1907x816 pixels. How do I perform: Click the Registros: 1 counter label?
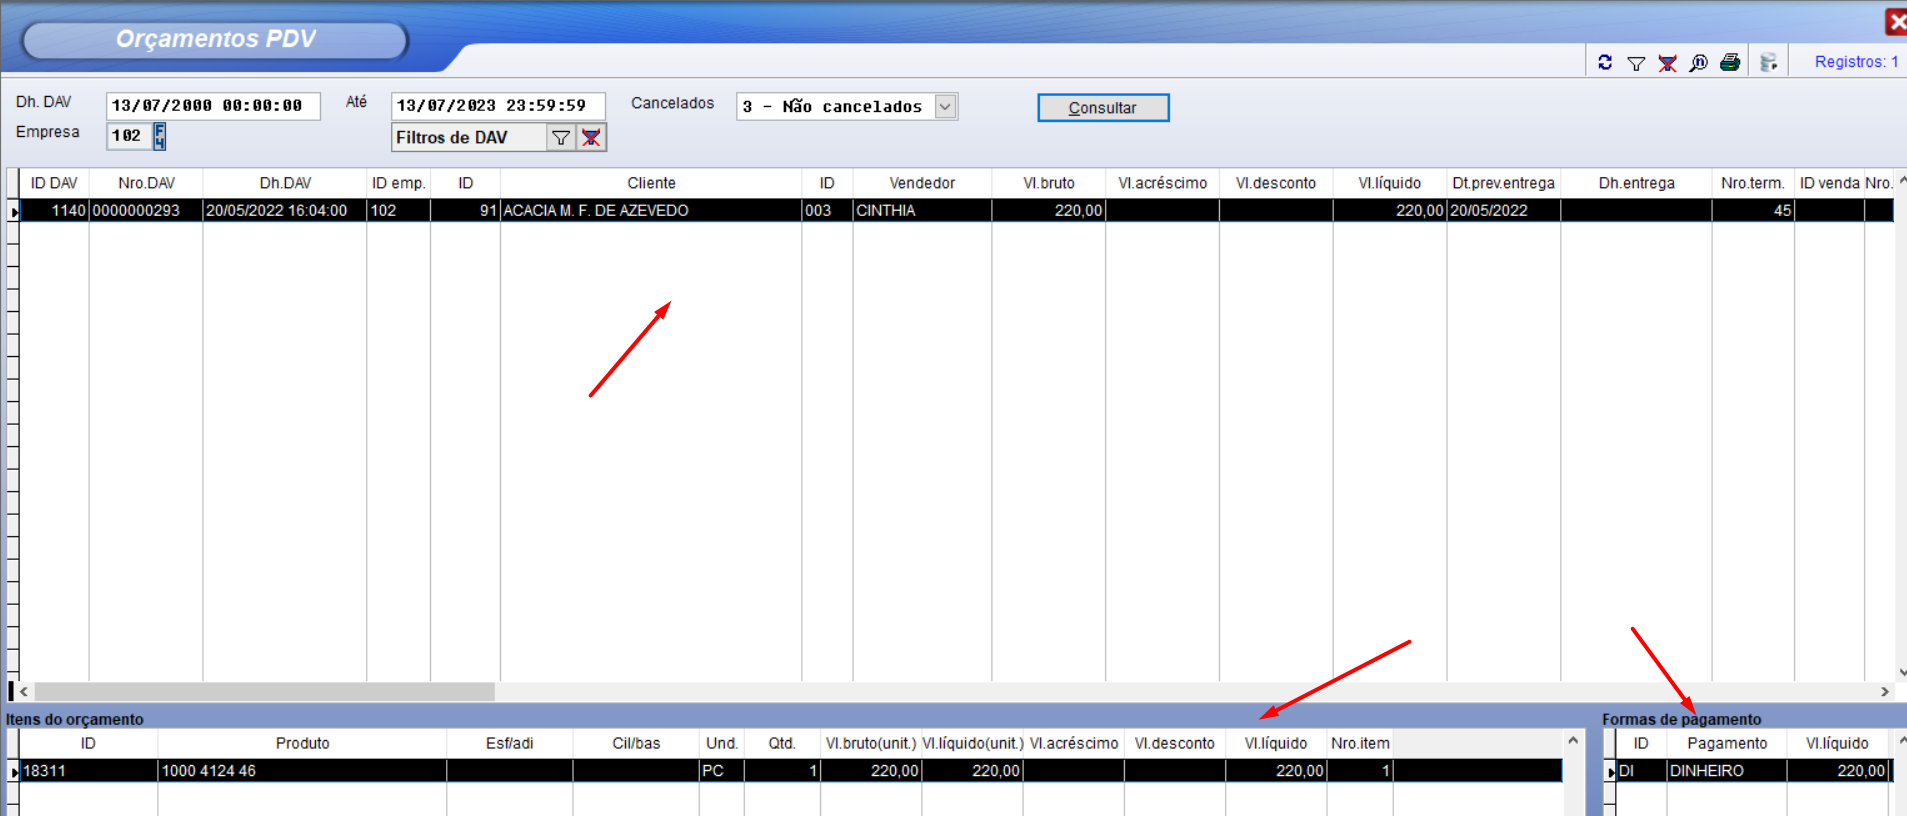[1856, 62]
